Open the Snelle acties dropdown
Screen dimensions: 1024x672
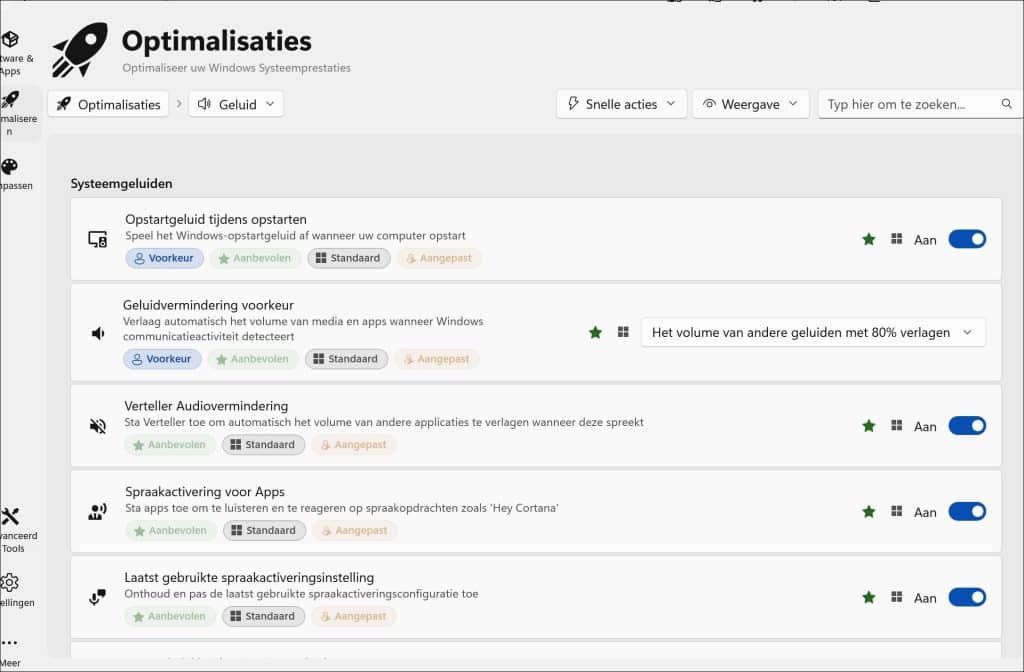click(621, 104)
